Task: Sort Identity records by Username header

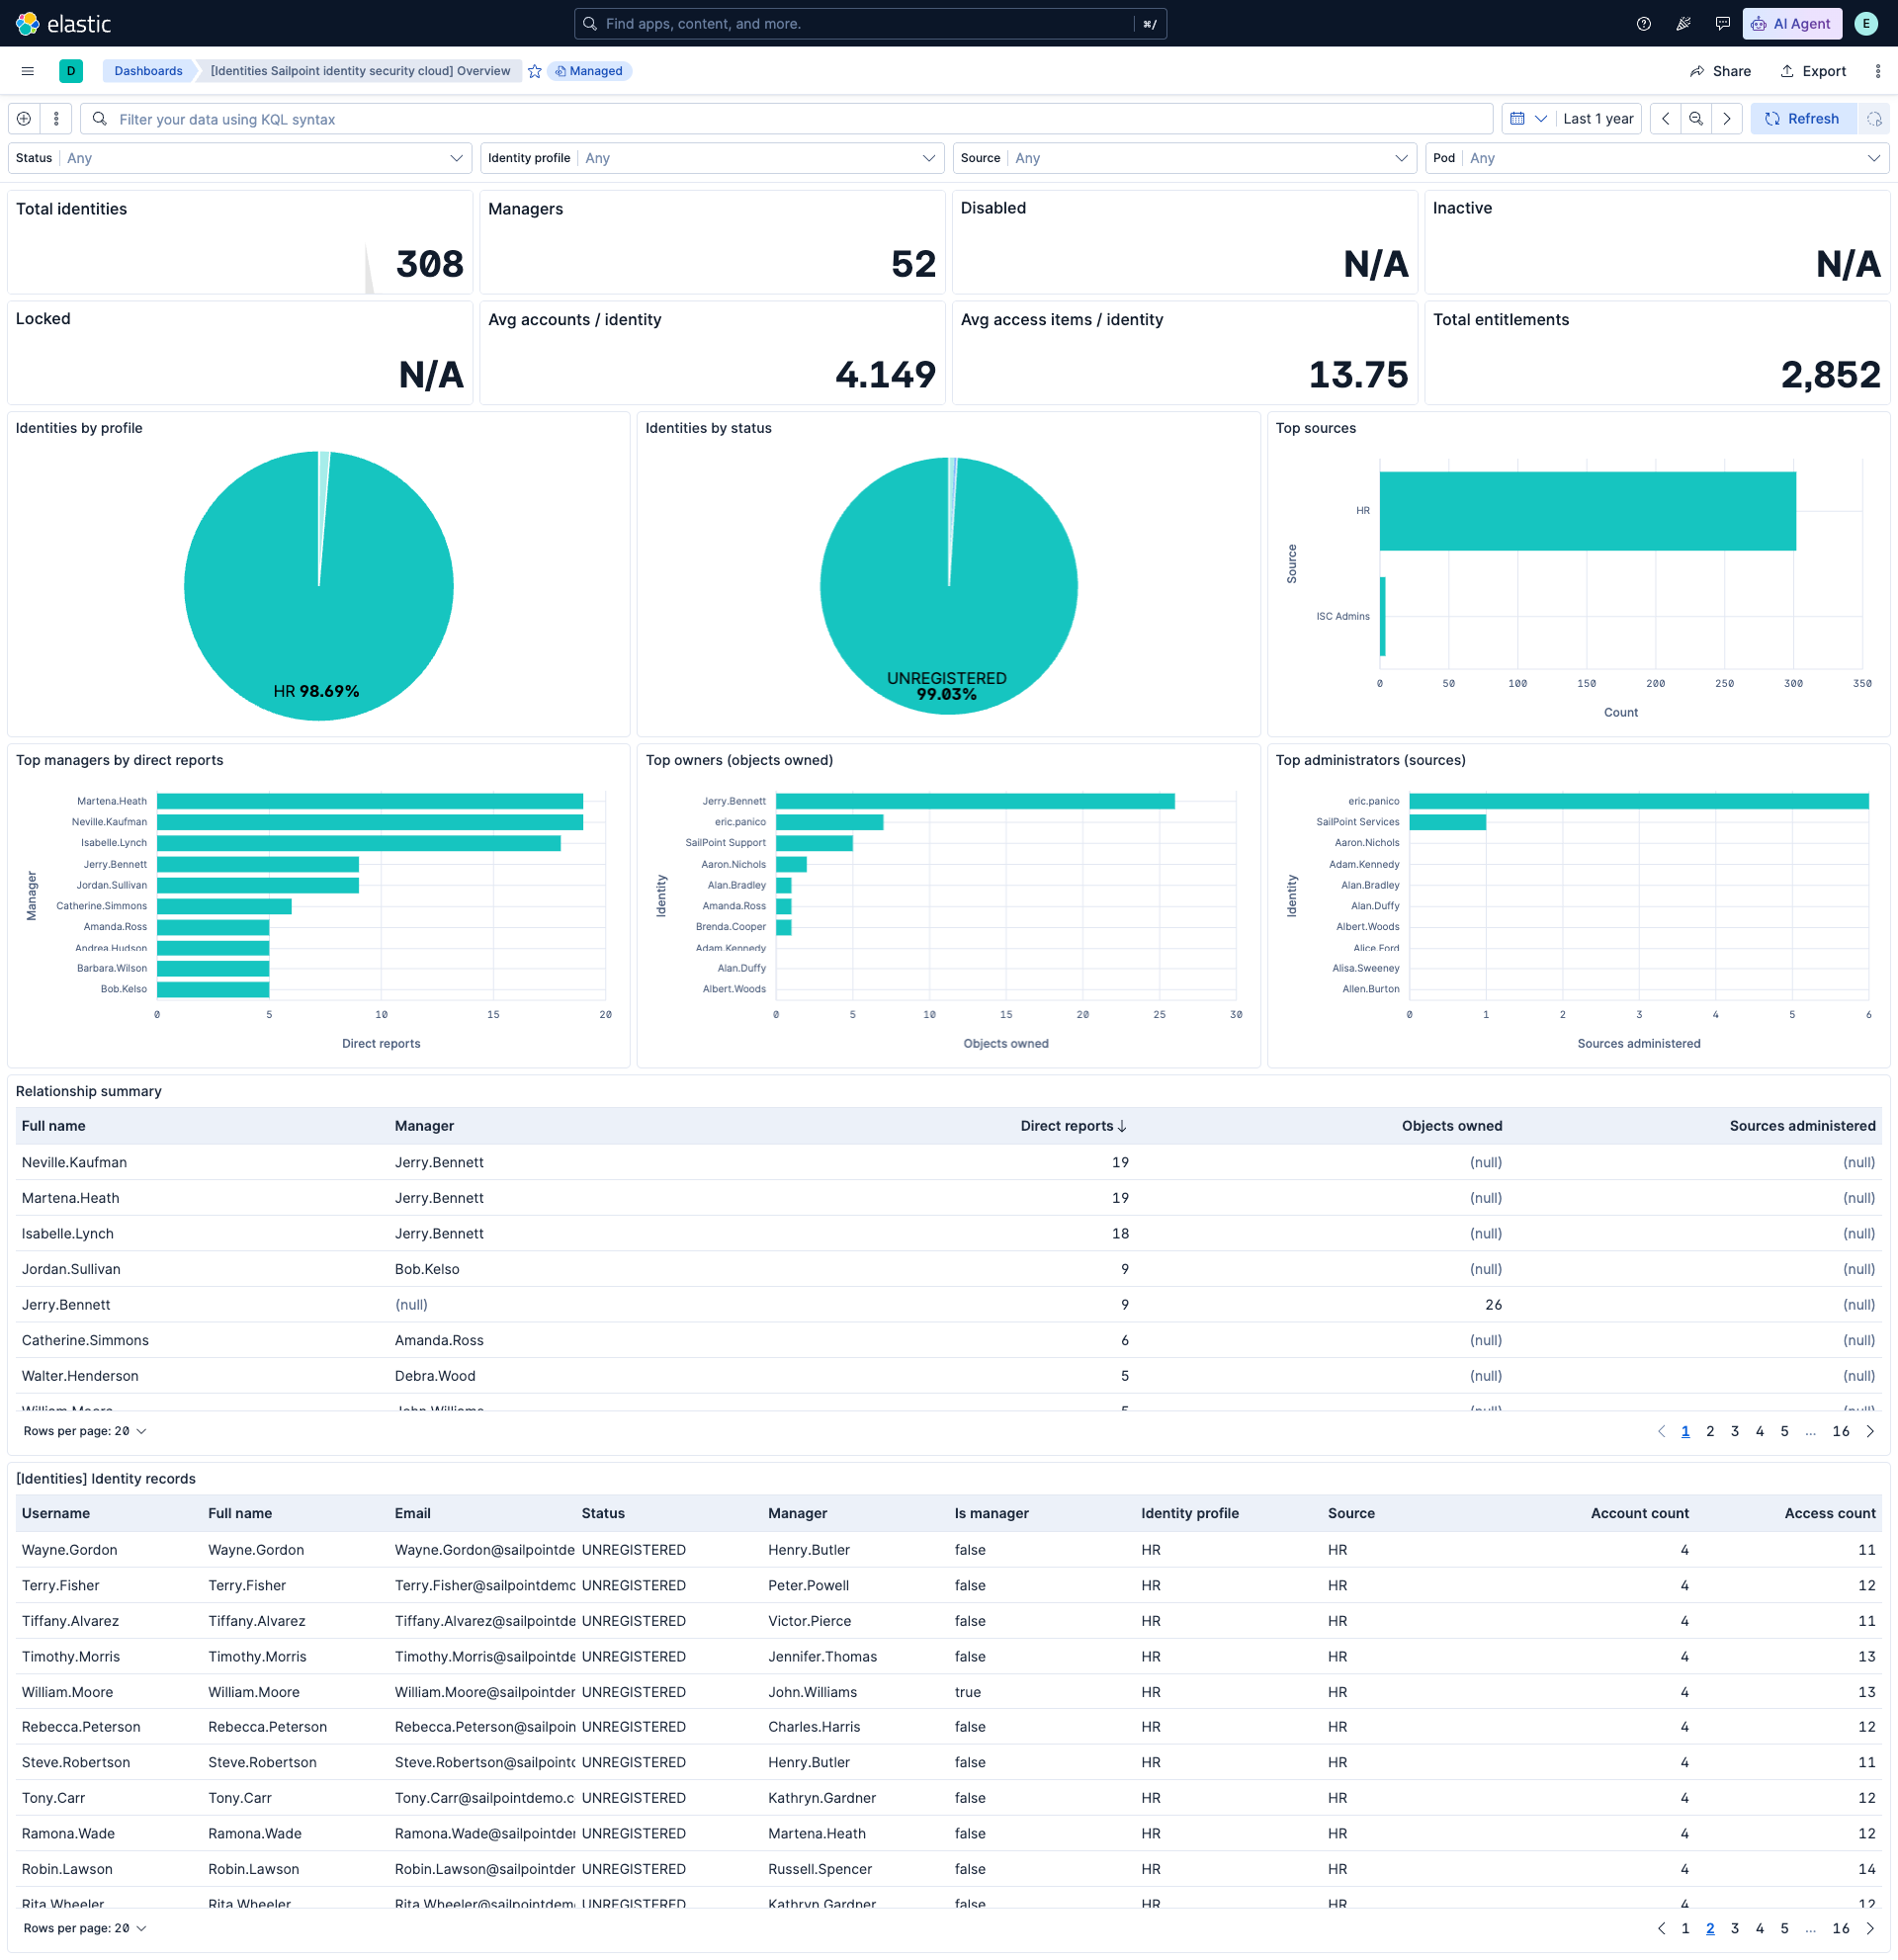Action: click(56, 1513)
